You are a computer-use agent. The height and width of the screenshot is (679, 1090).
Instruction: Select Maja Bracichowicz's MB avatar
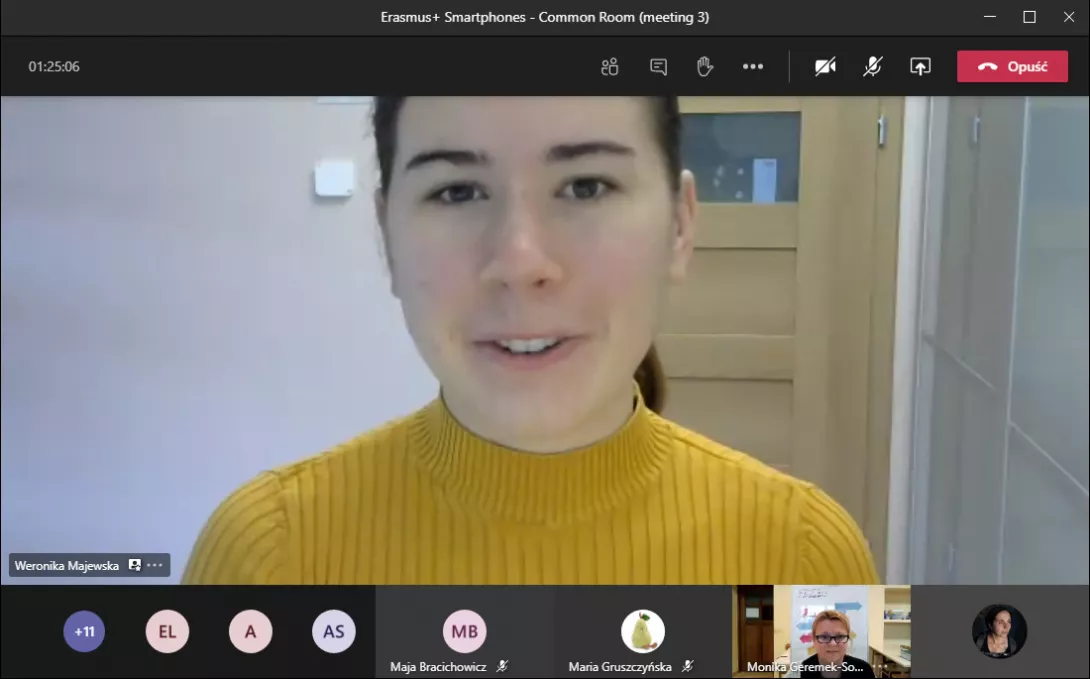[x=464, y=631]
